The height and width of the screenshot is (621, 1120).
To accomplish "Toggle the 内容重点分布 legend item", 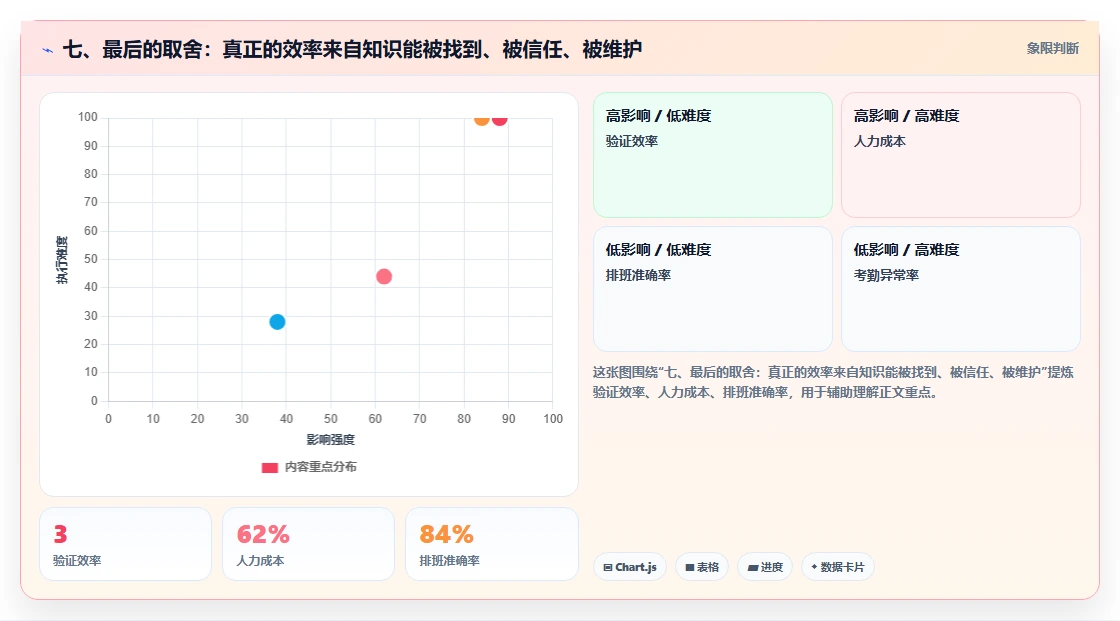I will [x=309, y=467].
